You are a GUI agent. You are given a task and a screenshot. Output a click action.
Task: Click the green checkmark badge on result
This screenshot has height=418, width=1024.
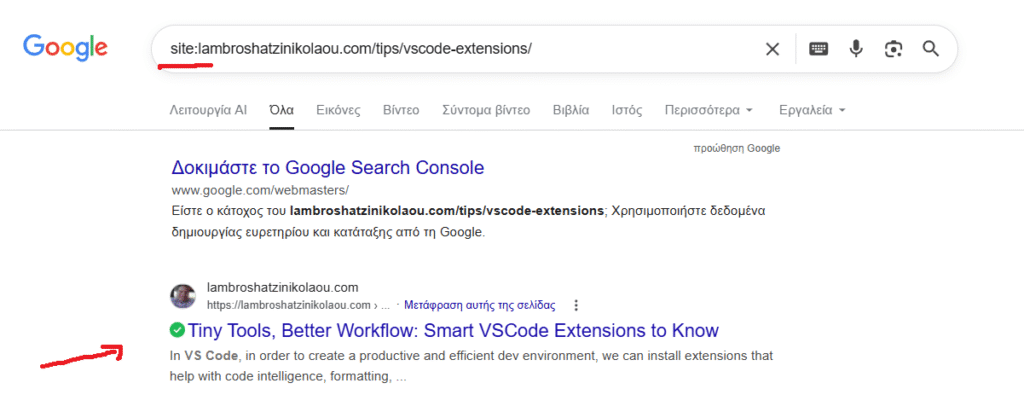point(177,330)
